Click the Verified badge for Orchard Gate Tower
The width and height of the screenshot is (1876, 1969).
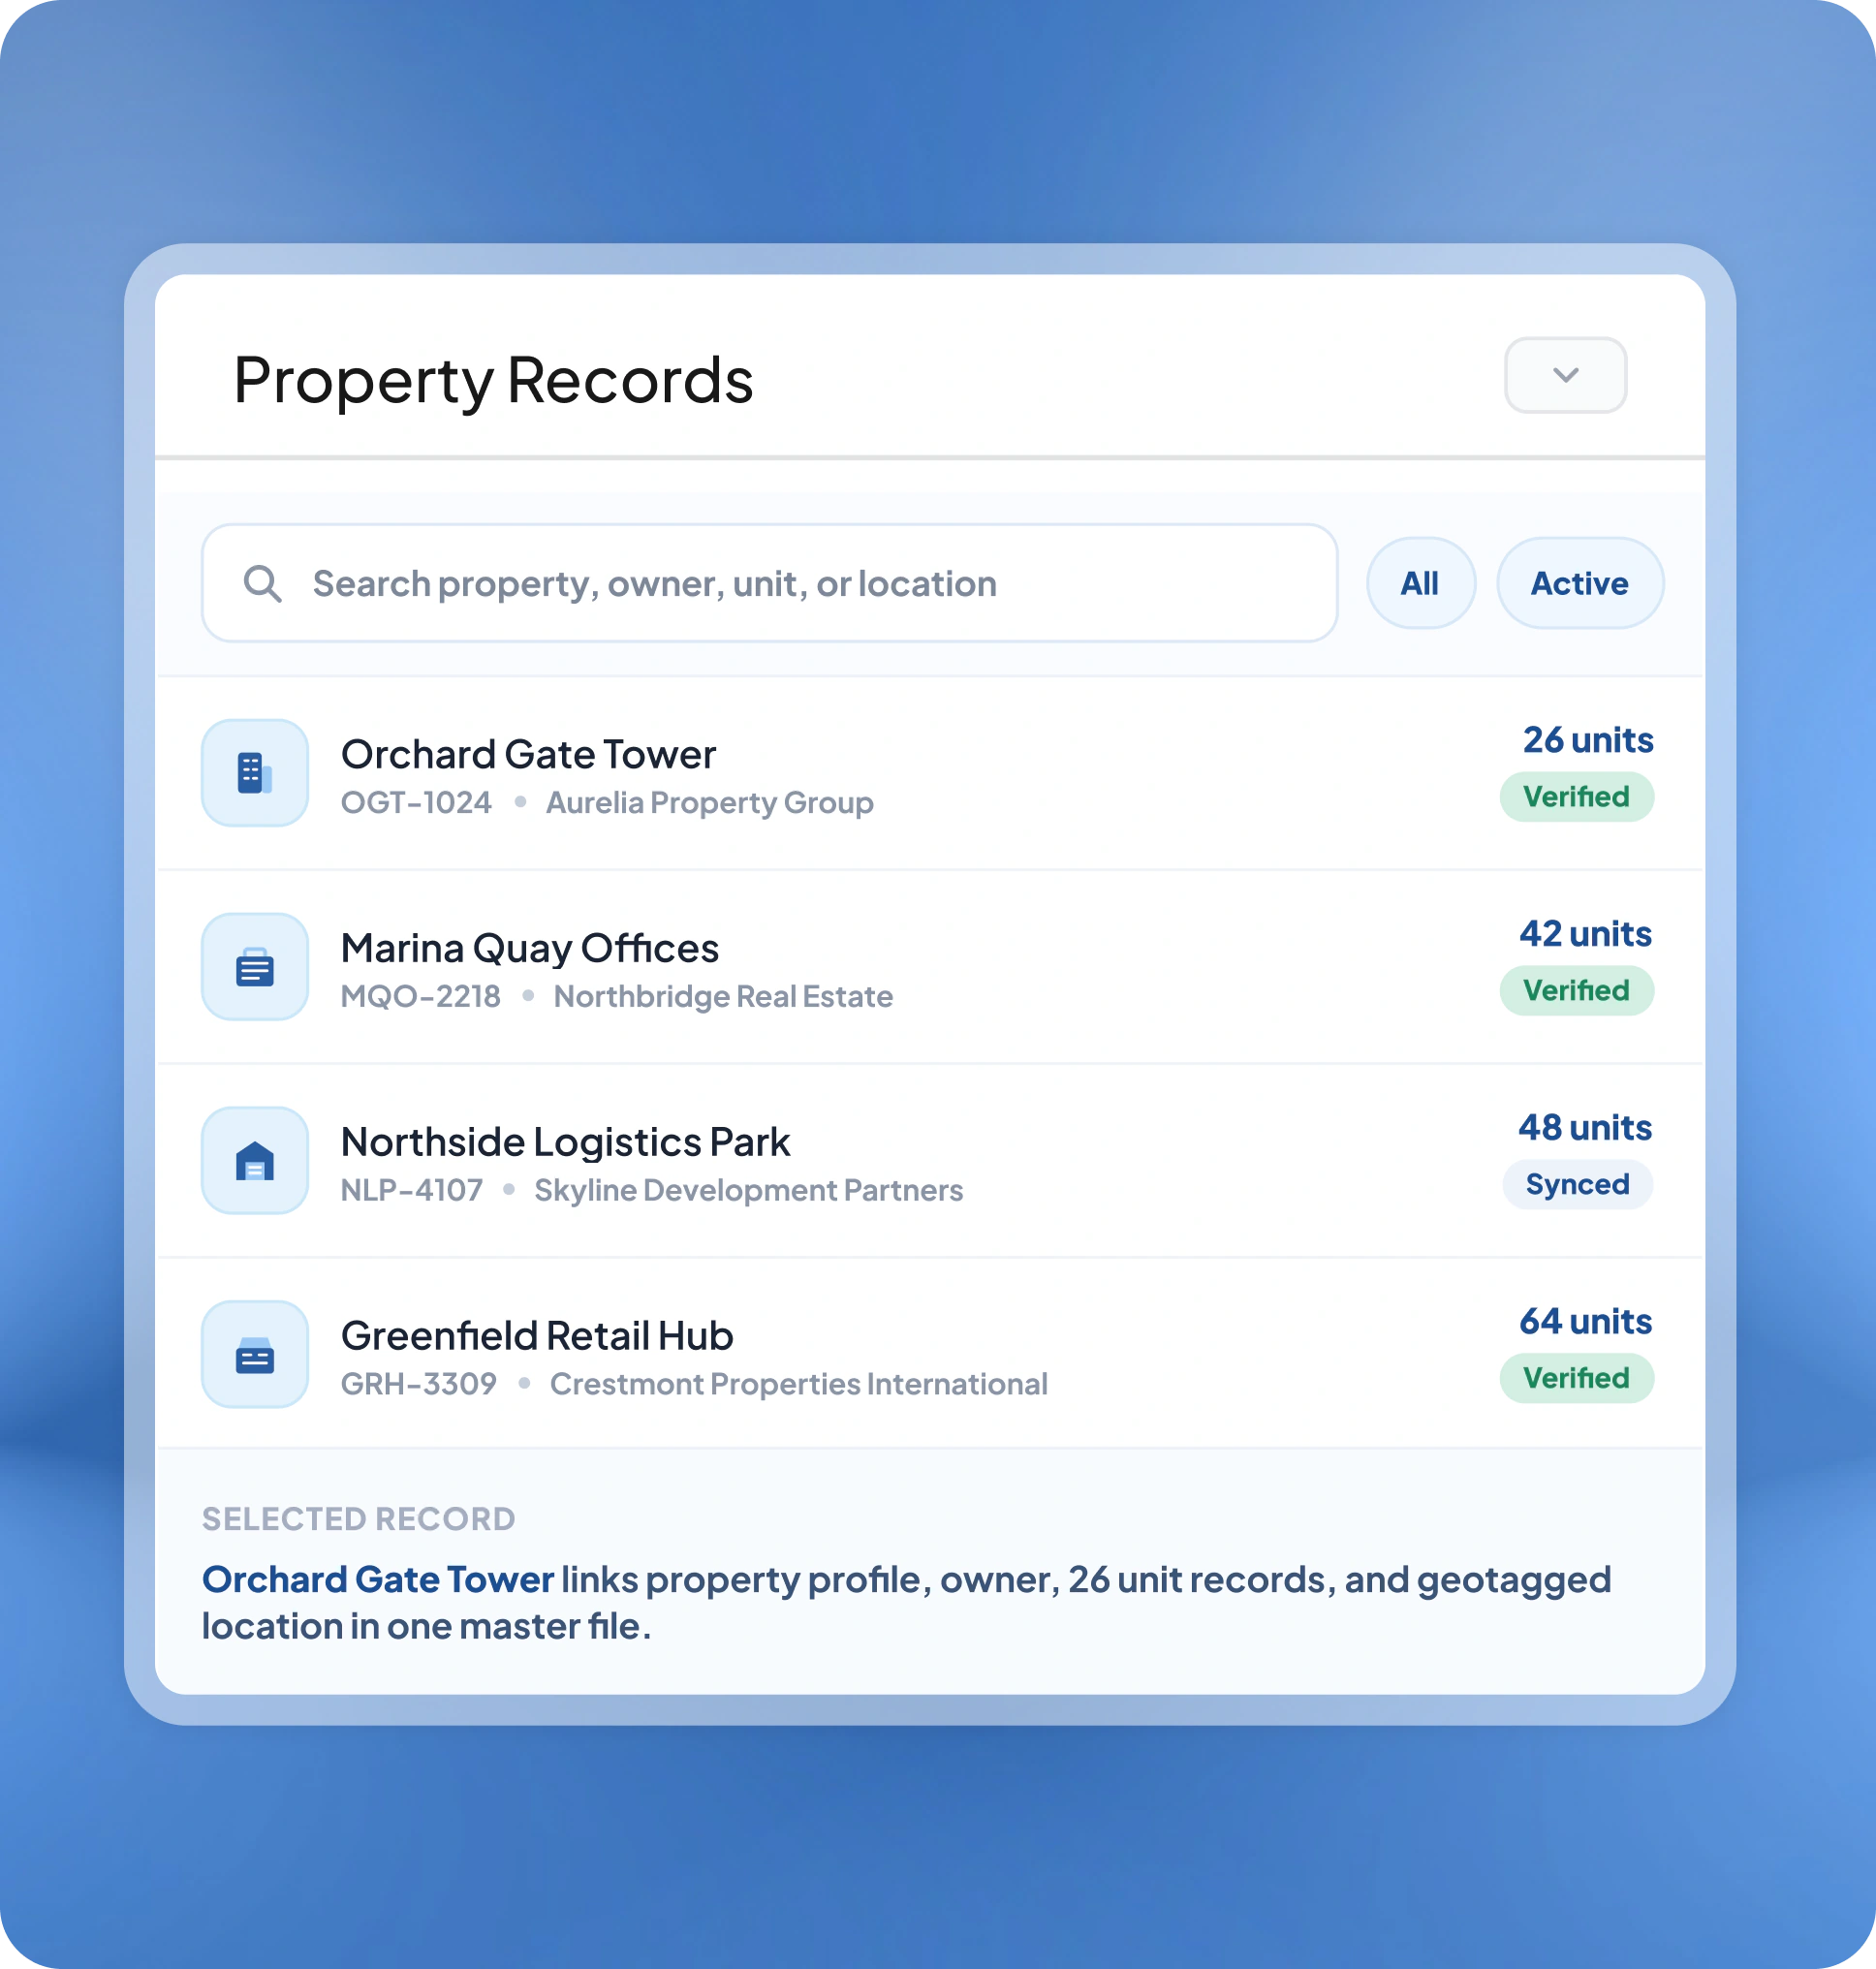pos(1576,797)
